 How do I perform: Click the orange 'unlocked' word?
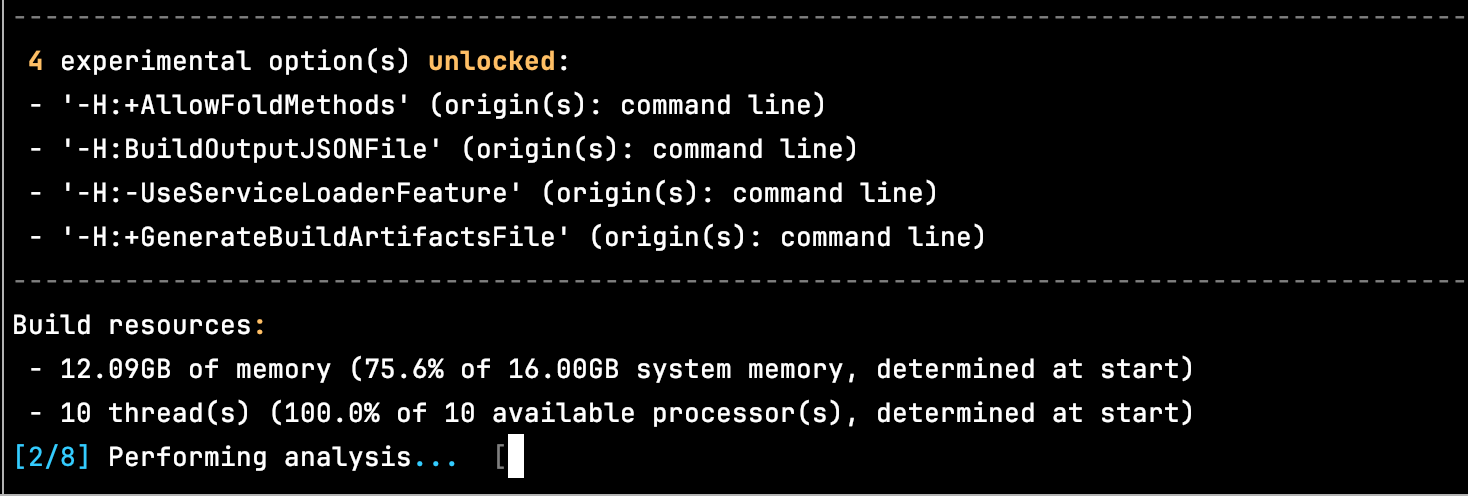pyautogui.click(x=491, y=61)
